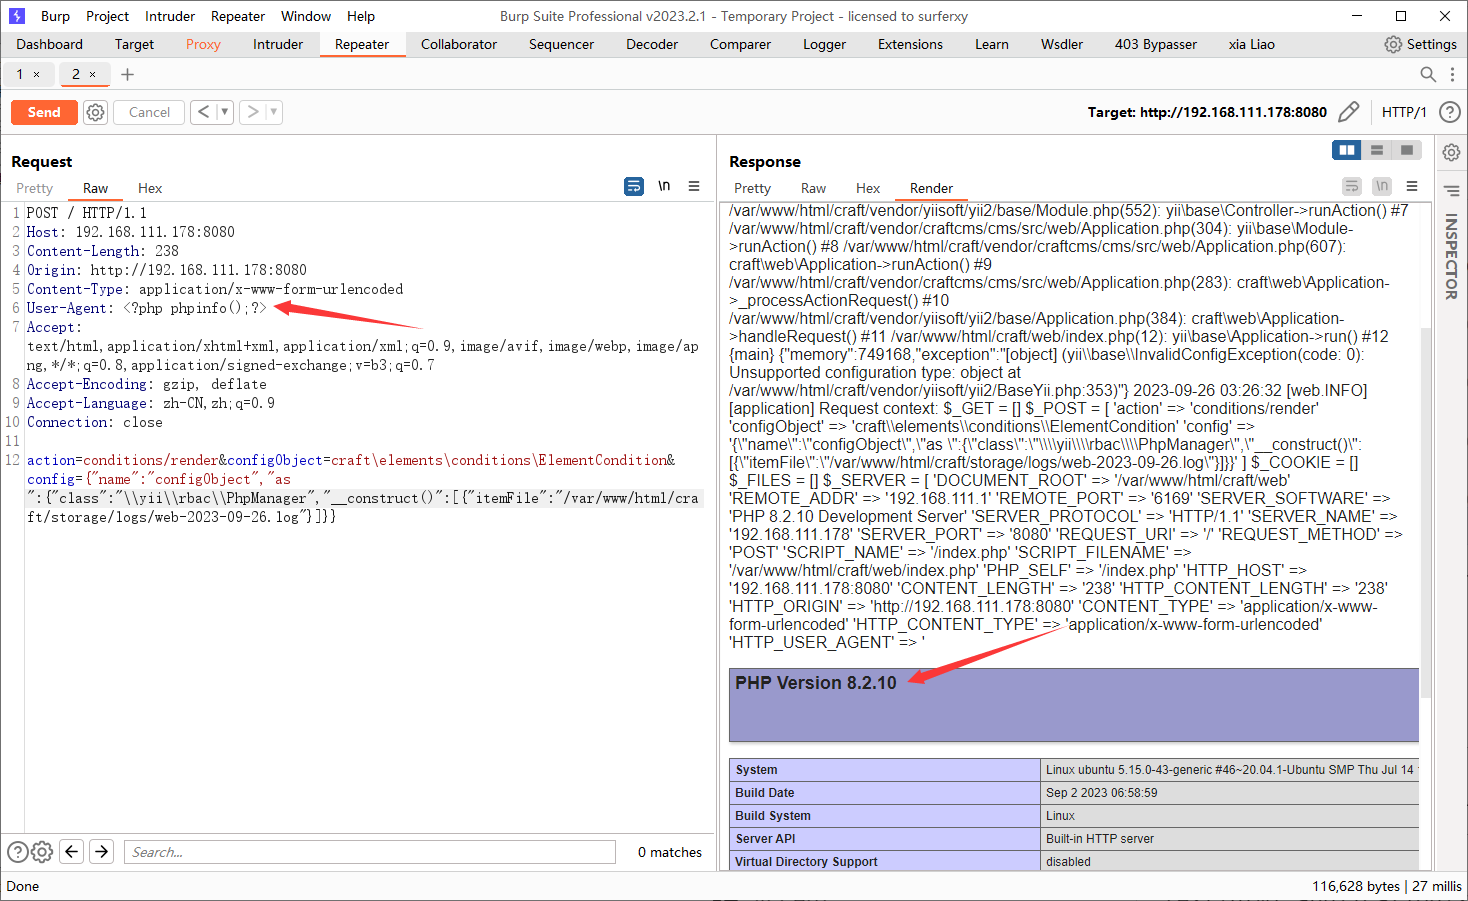Image resolution: width=1468 pixels, height=901 pixels.
Task: Open the 403 Bypasser tab
Action: coord(1156,44)
